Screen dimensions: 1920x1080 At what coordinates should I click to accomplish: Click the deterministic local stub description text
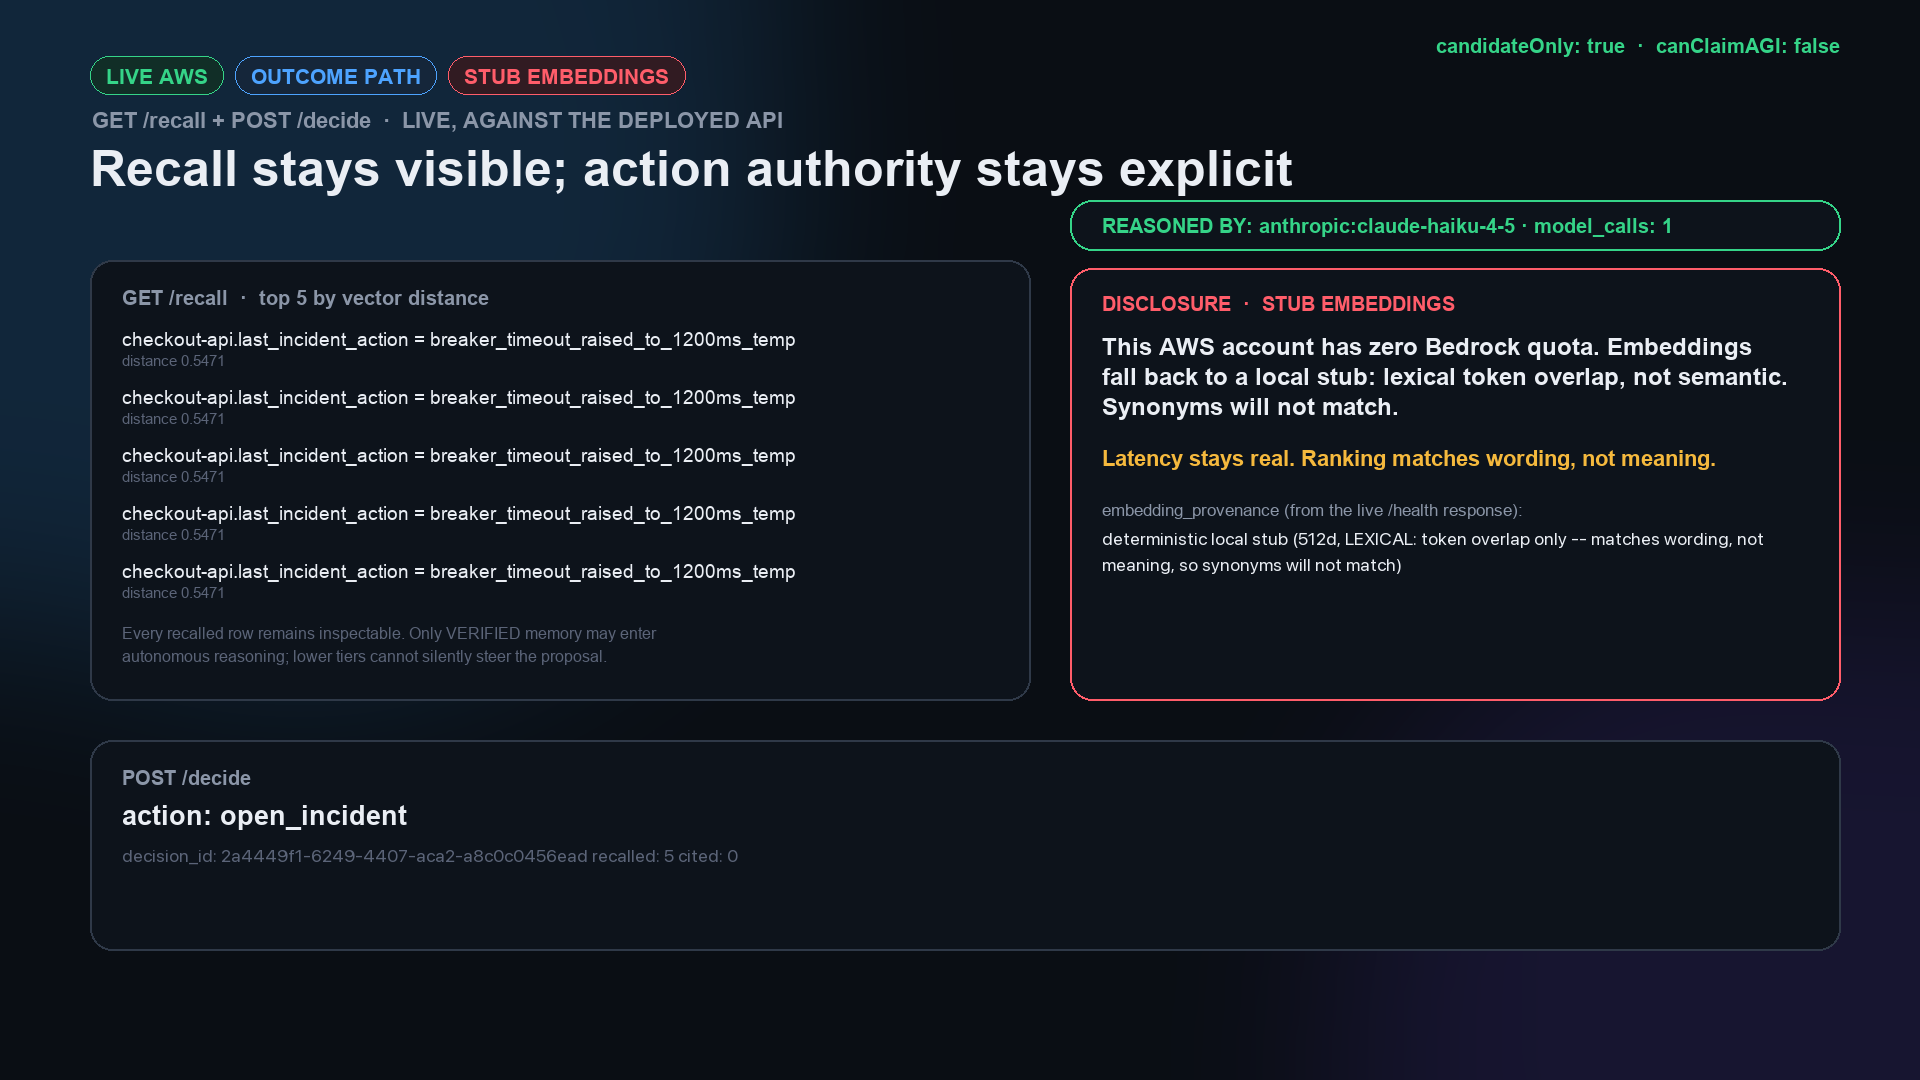[1433, 552]
